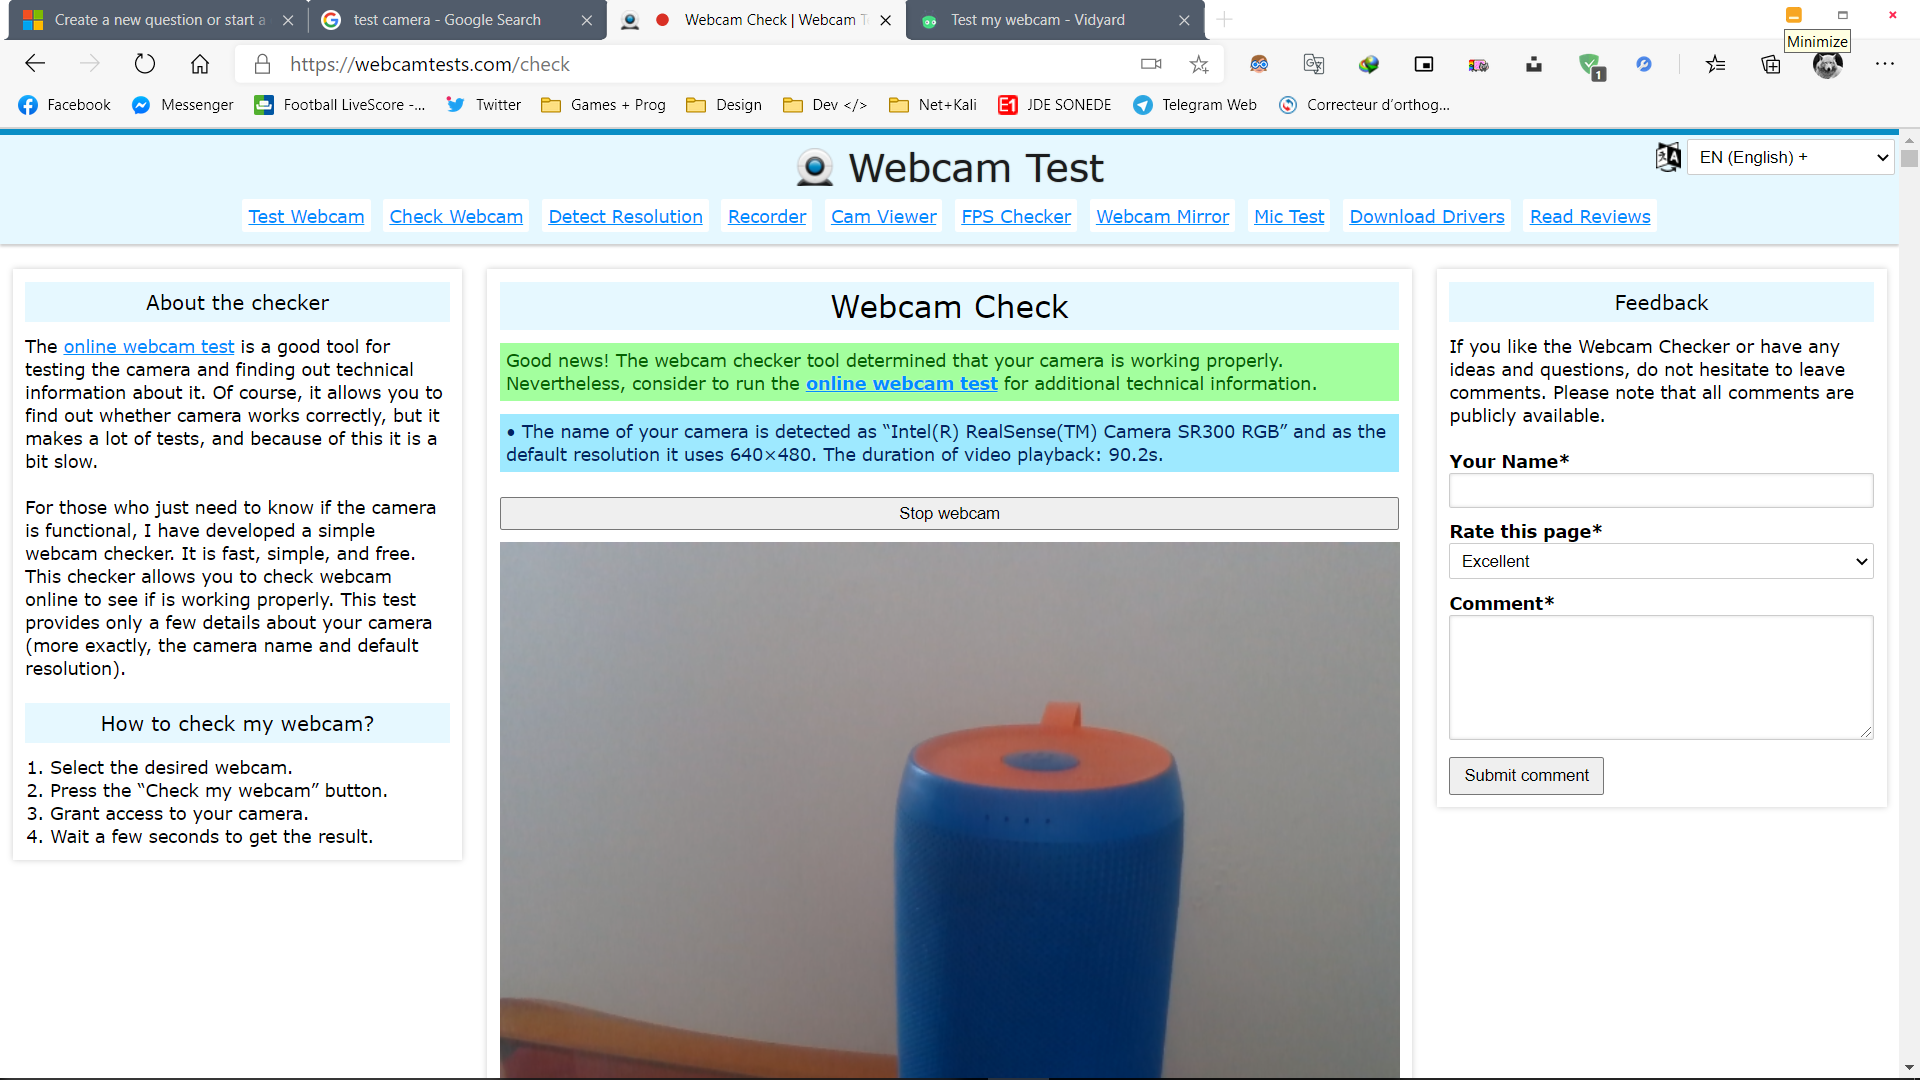Reload the page with the refresh icon
The width and height of the screenshot is (1920, 1080).
pyautogui.click(x=145, y=64)
